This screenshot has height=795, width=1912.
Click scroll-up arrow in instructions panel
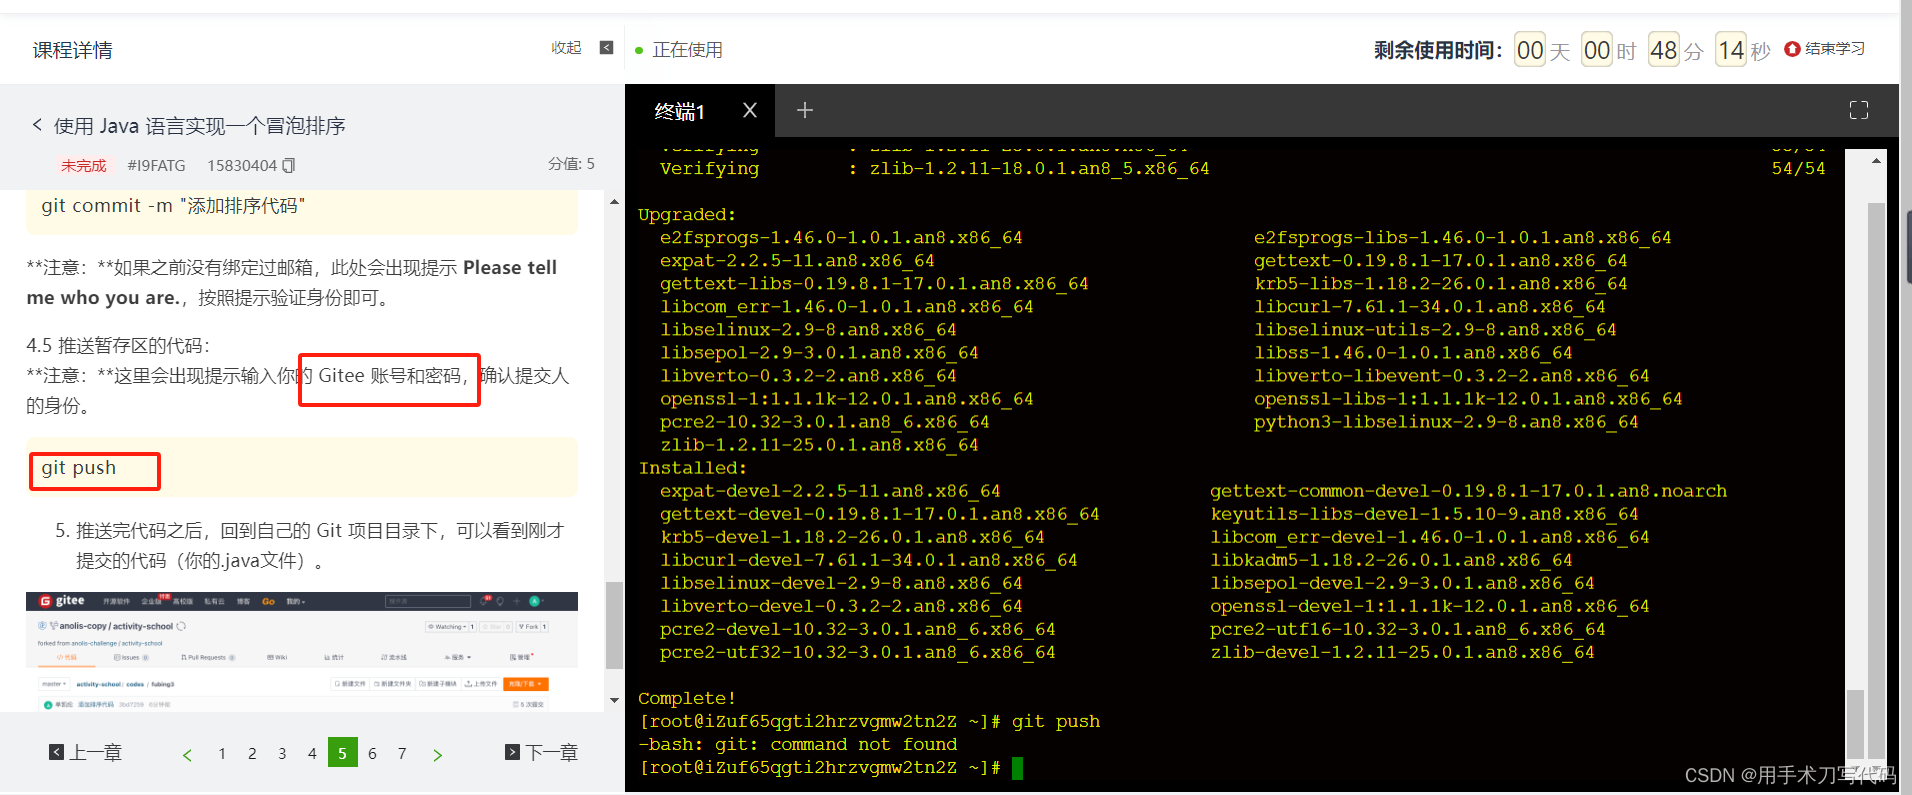pyautogui.click(x=614, y=201)
